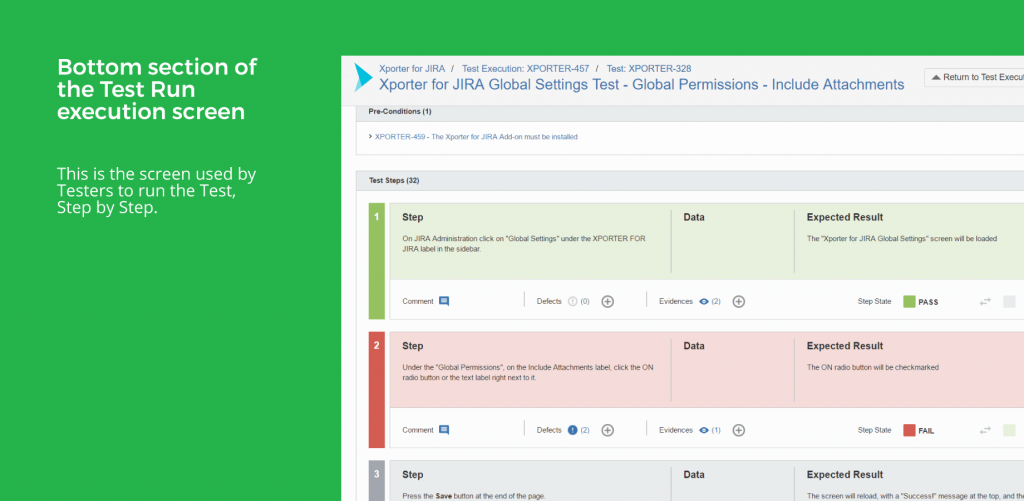Add a defect to step 2
This screenshot has height=501, width=1024.
point(607,430)
